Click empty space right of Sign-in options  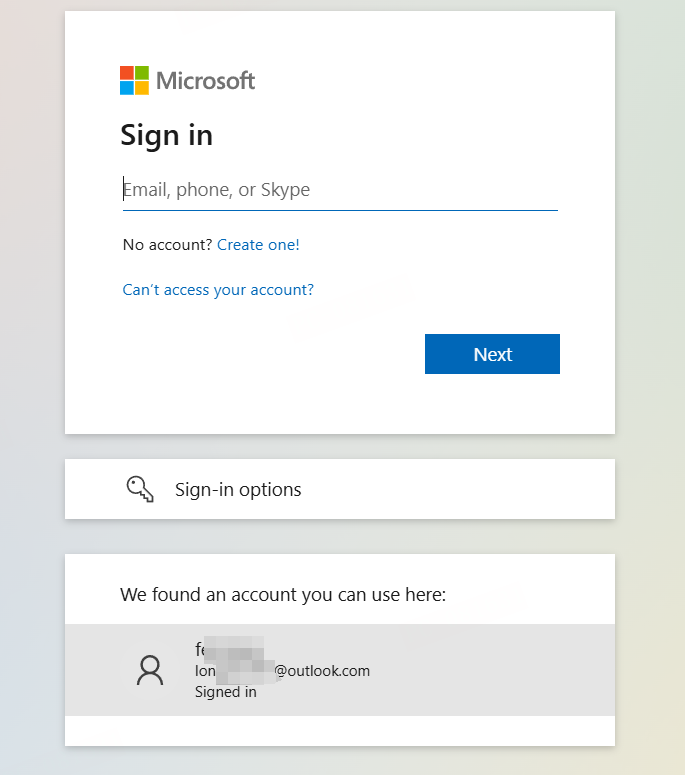(x=480, y=490)
